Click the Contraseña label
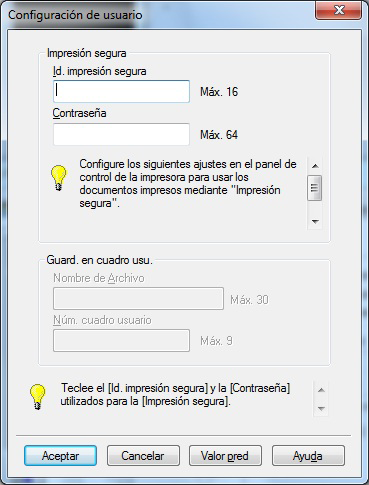Viewport: 369px width, 485px height. point(79,113)
